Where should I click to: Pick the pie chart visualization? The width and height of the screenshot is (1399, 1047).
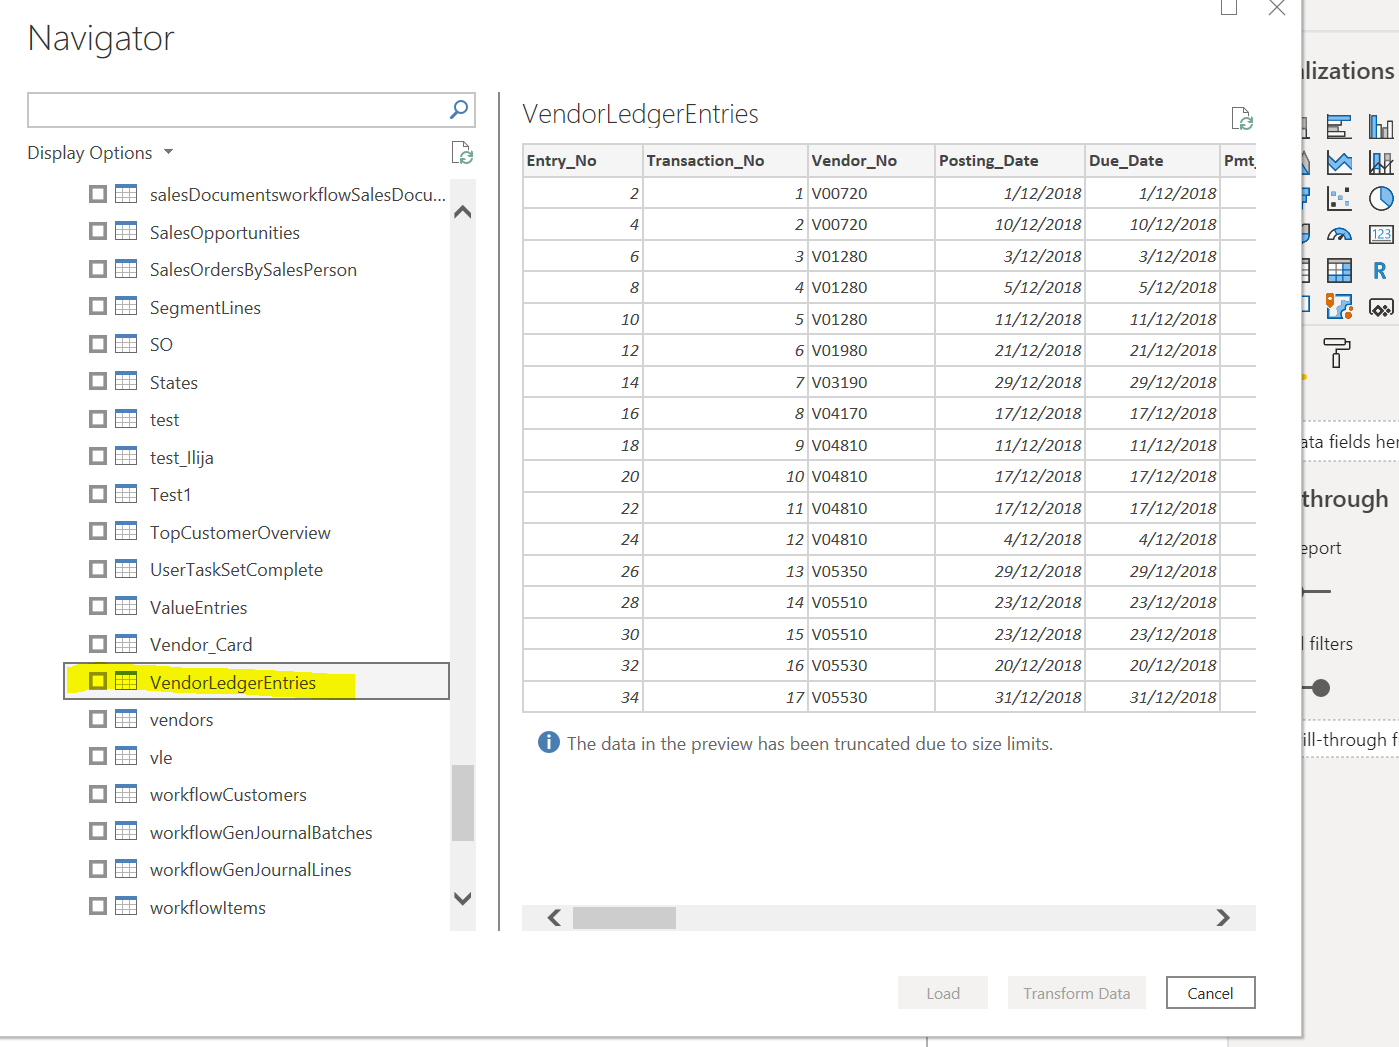(x=1381, y=198)
